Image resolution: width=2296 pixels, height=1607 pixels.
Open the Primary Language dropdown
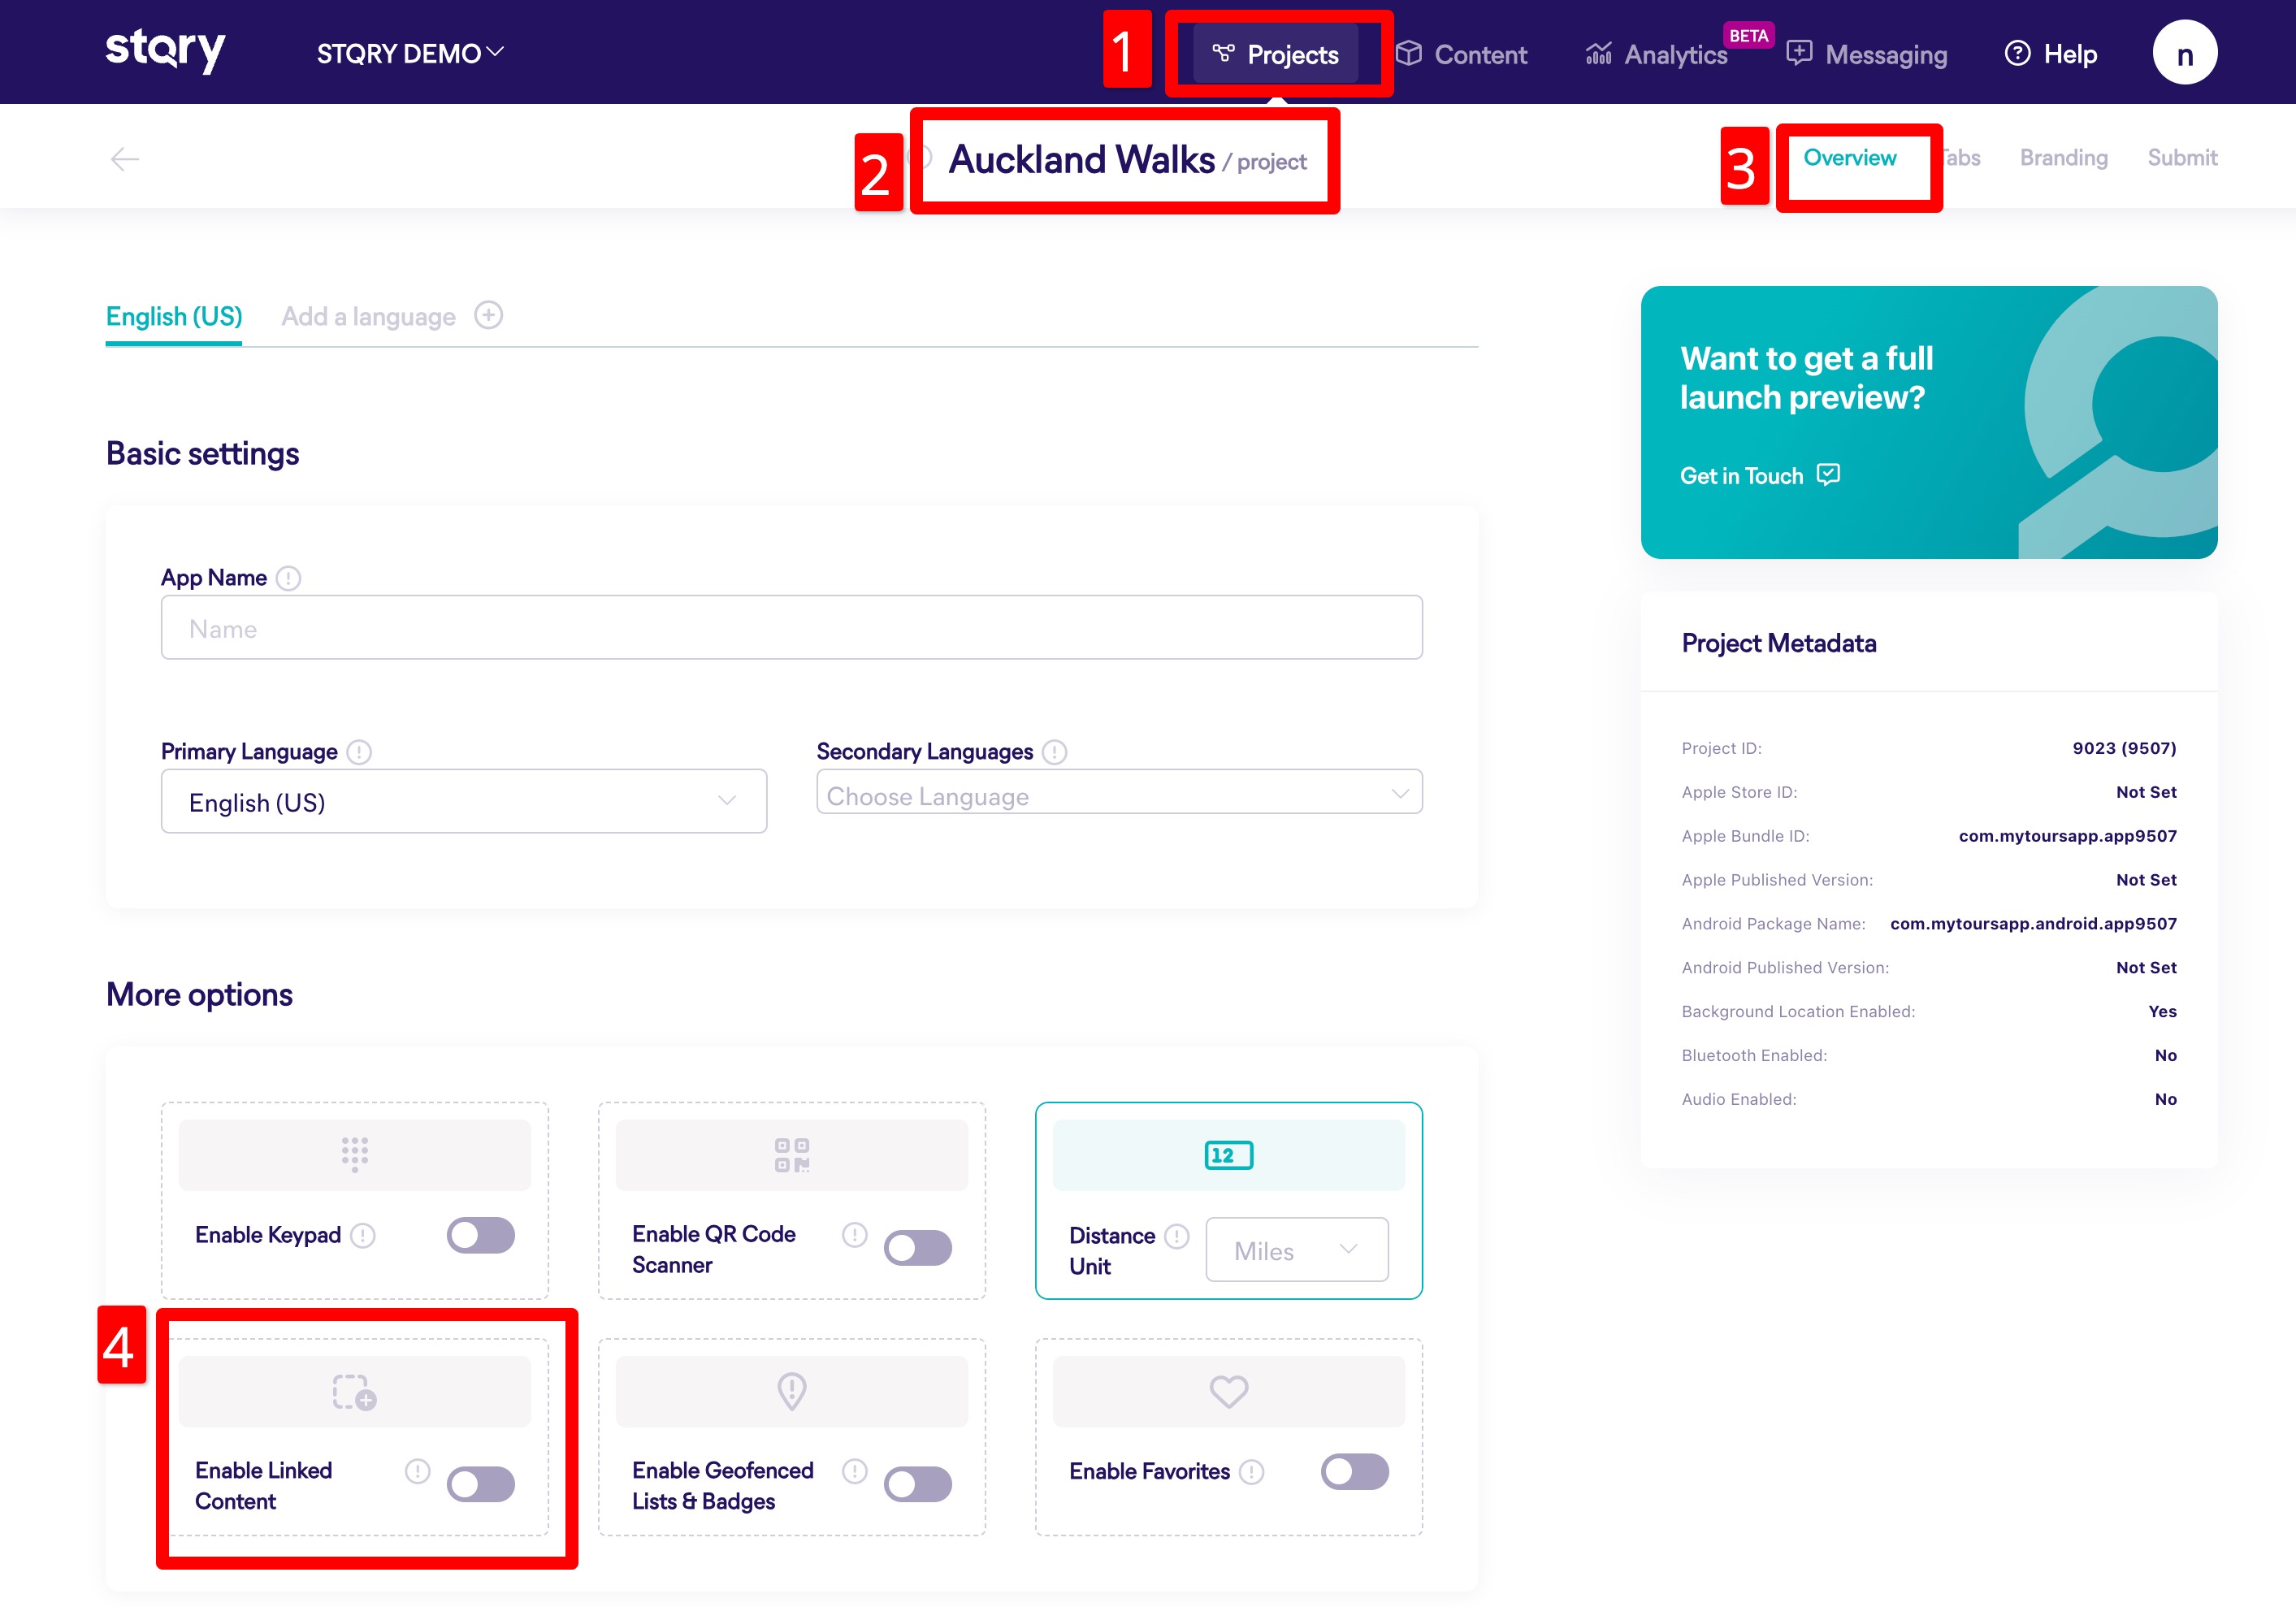[x=464, y=802]
